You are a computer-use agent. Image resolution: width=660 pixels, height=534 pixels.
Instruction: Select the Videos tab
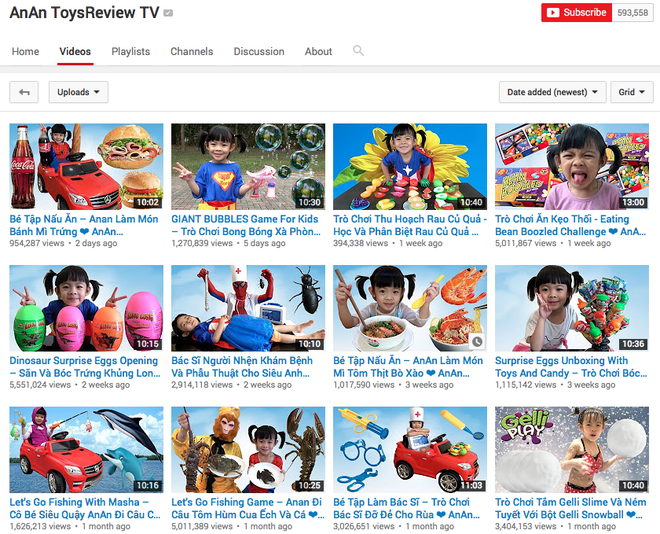point(75,51)
